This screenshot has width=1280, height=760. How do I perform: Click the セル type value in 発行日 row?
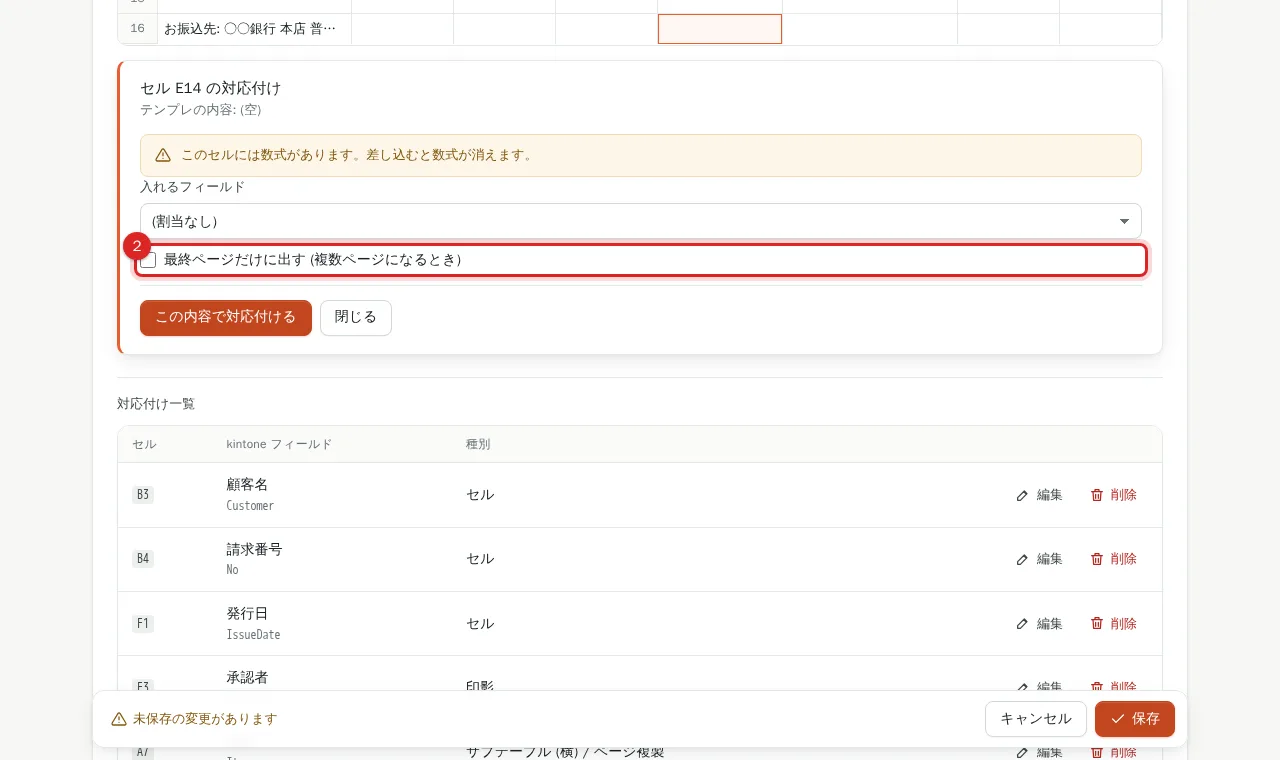(x=480, y=623)
